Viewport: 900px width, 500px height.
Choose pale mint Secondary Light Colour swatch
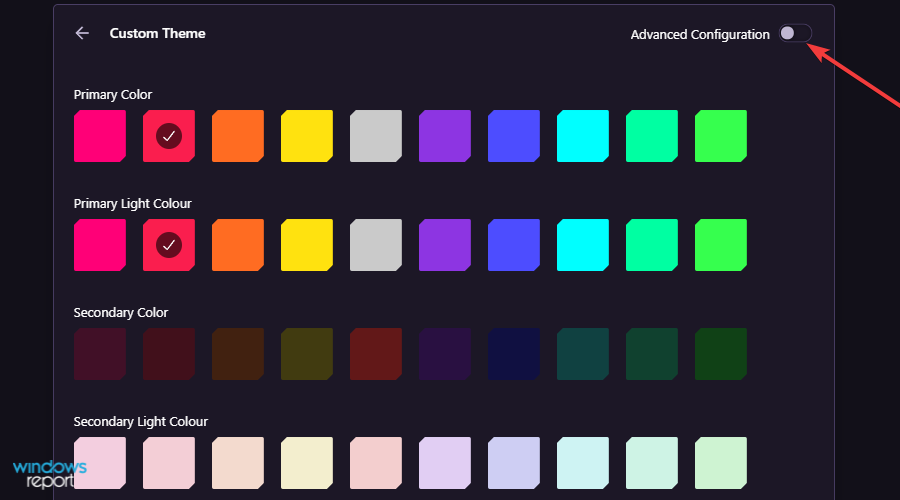click(x=651, y=463)
